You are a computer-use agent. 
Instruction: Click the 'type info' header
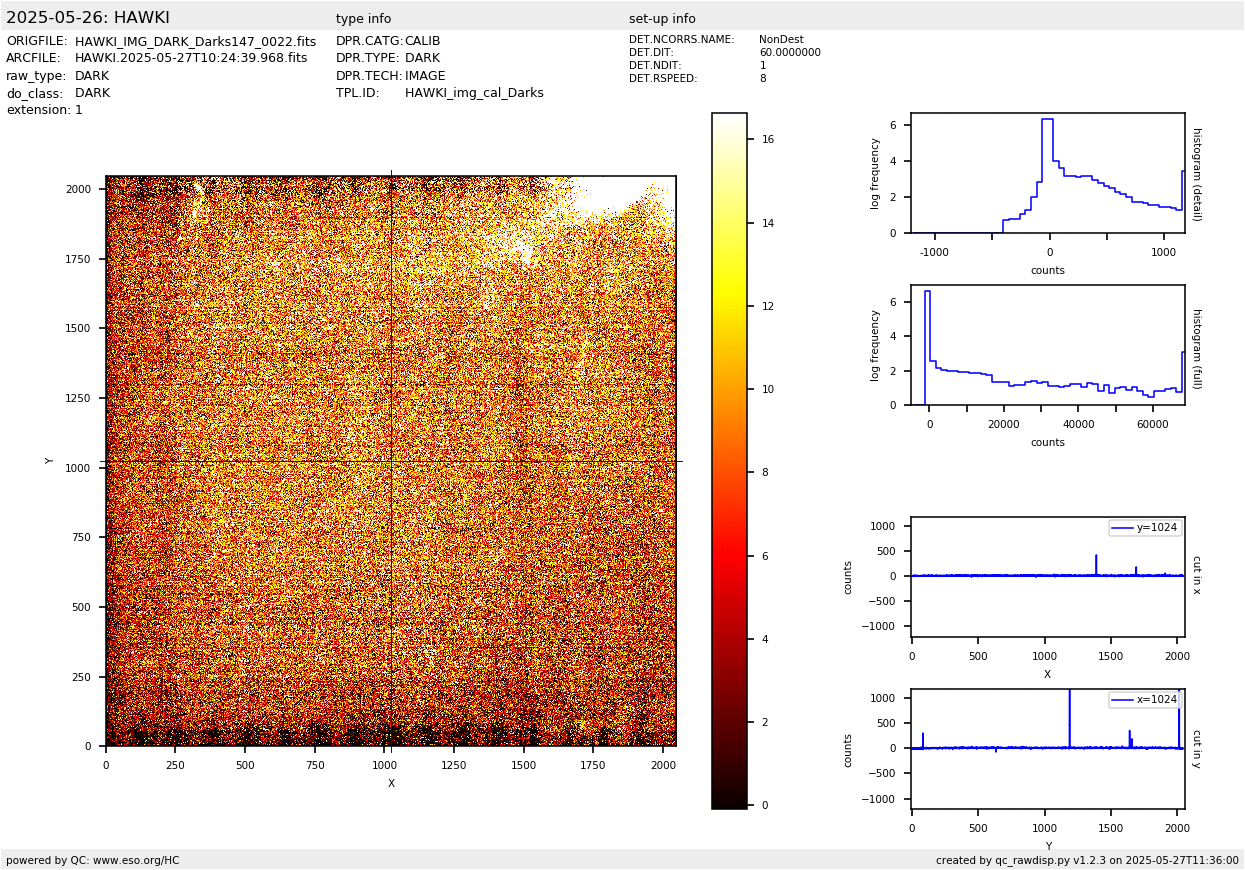click(363, 19)
